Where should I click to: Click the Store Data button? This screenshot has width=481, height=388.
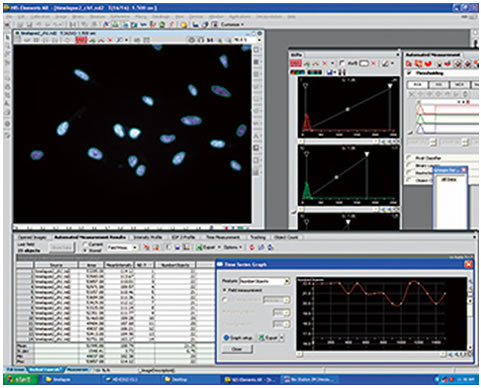[x=61, y=247]
